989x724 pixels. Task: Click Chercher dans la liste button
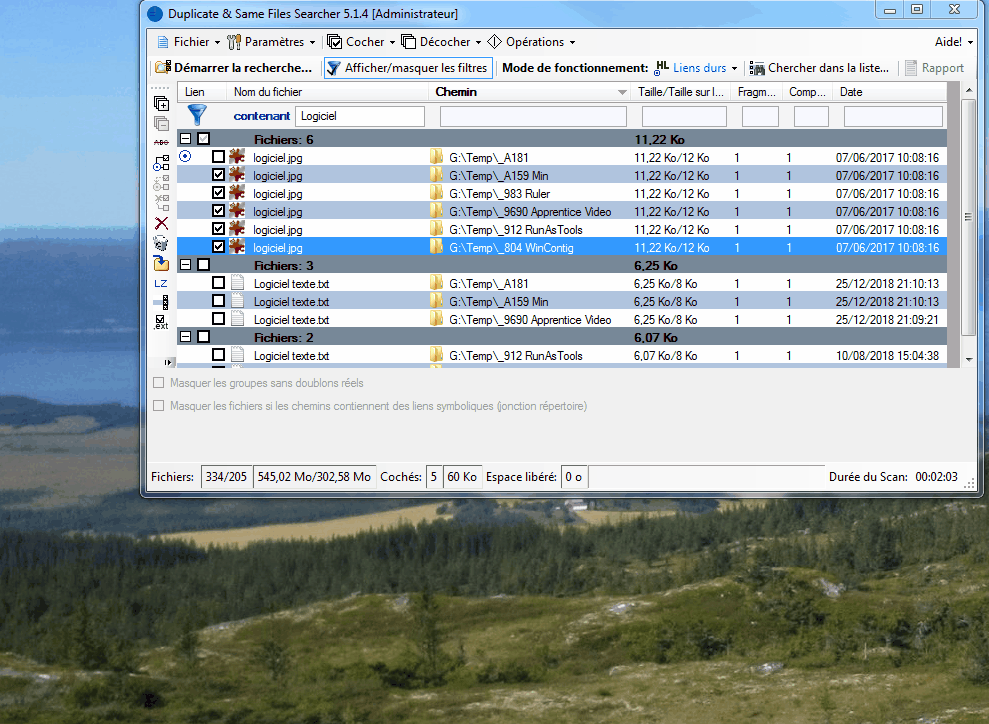point(819,67)
